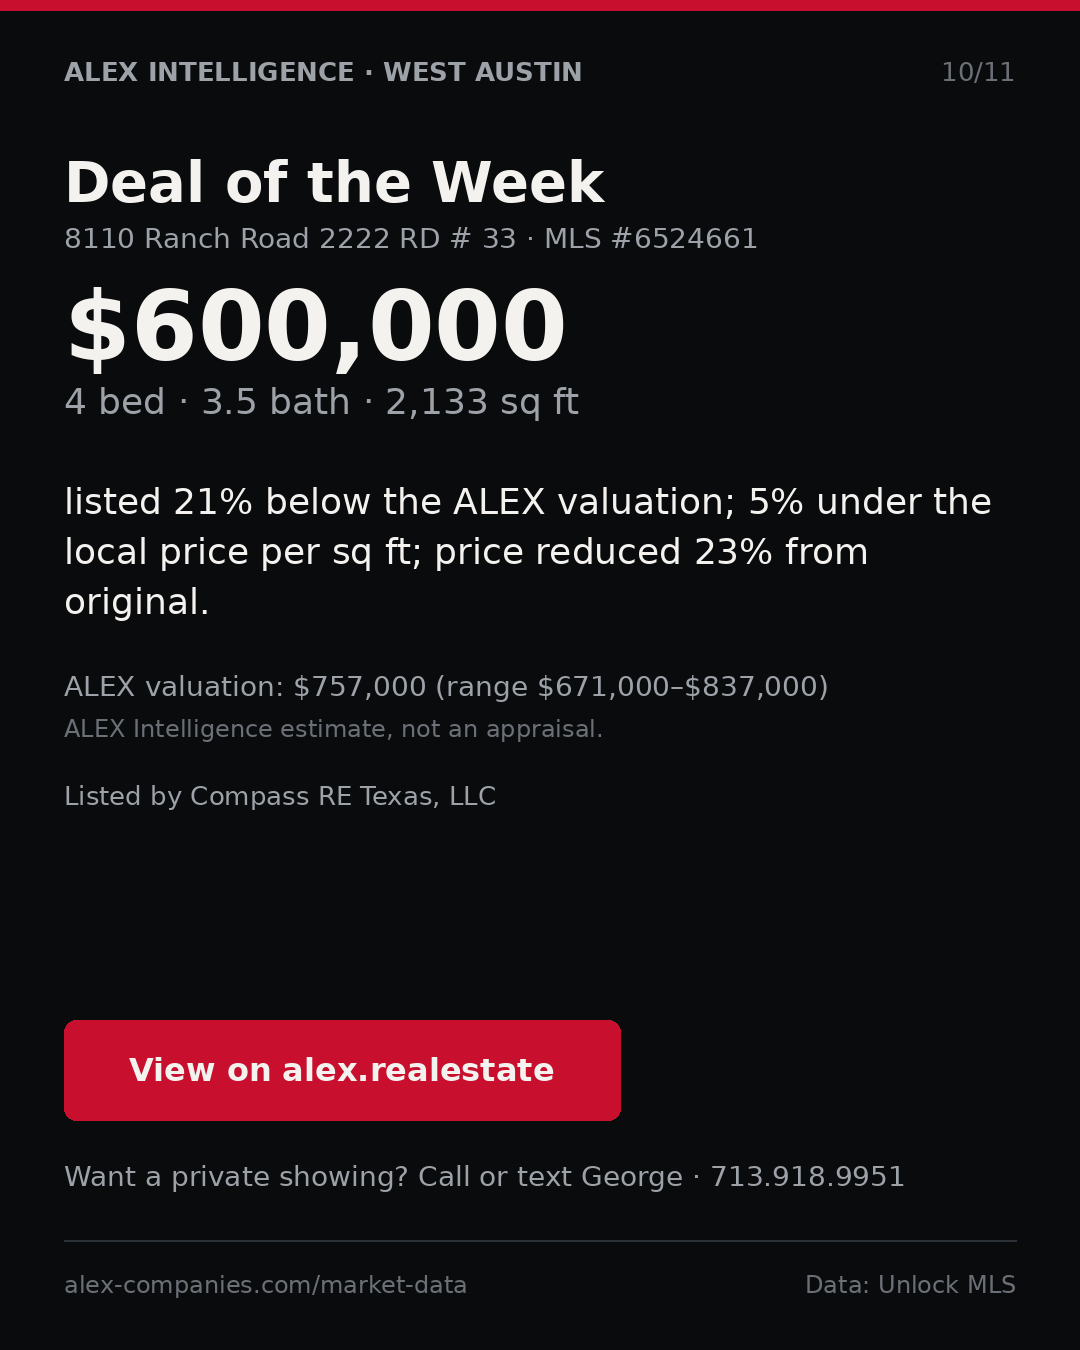This screenshot has width=1080, height=1350.
Task: Select the 8110 Ranch Road address line
Action: point(290,239)
